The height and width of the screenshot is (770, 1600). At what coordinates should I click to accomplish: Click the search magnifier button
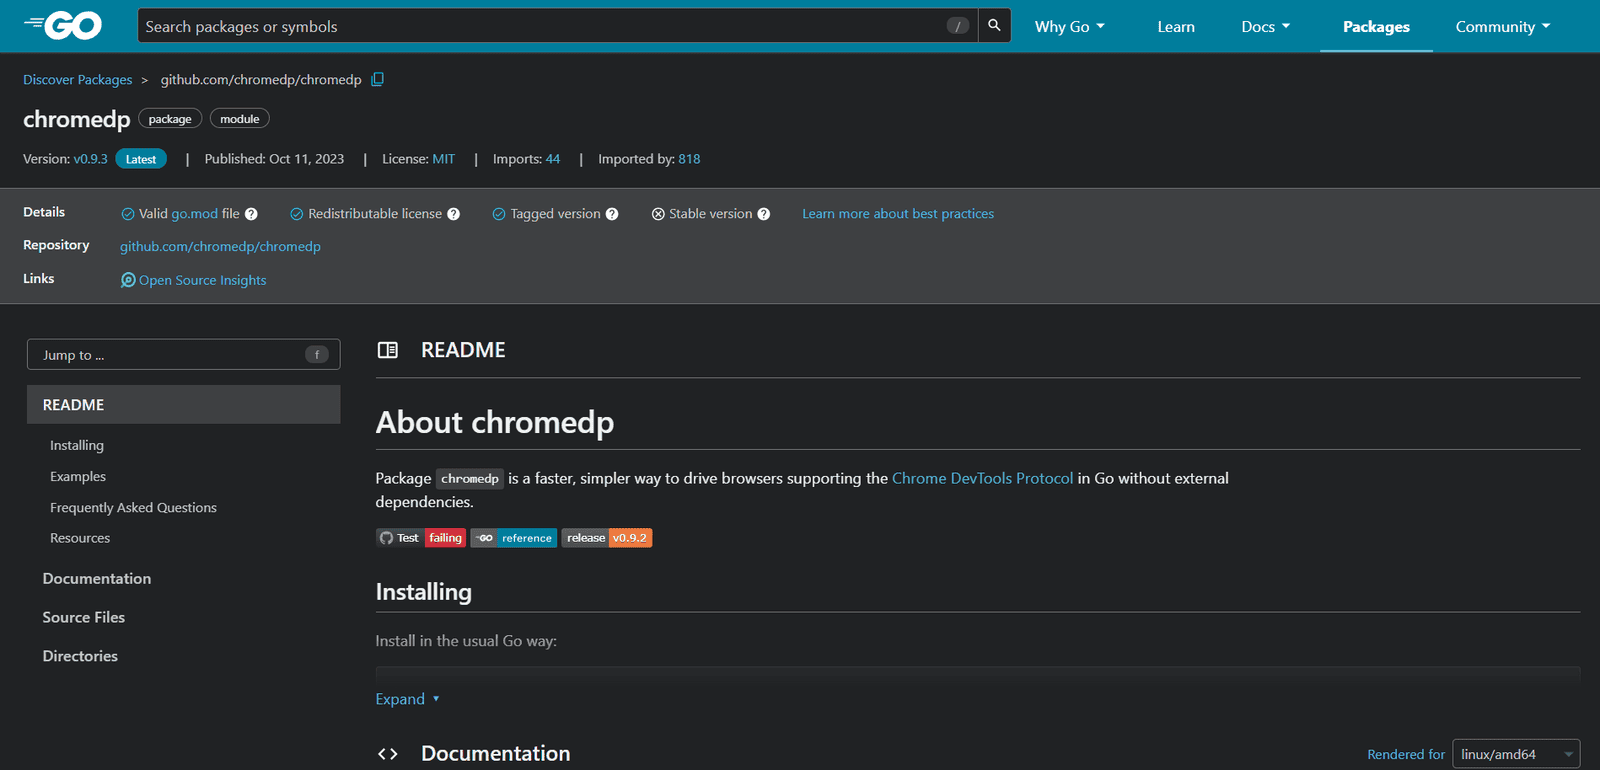tap(994, 26)
